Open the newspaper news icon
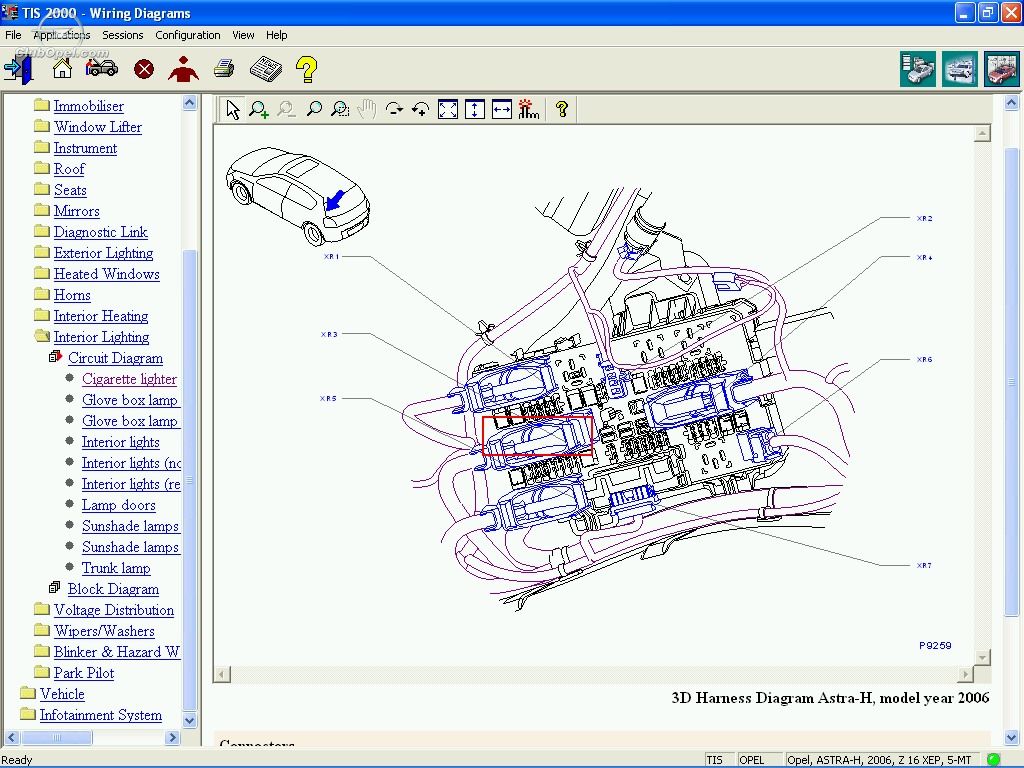The width and height of the screenshot is (1024, 768). point(265,69)
